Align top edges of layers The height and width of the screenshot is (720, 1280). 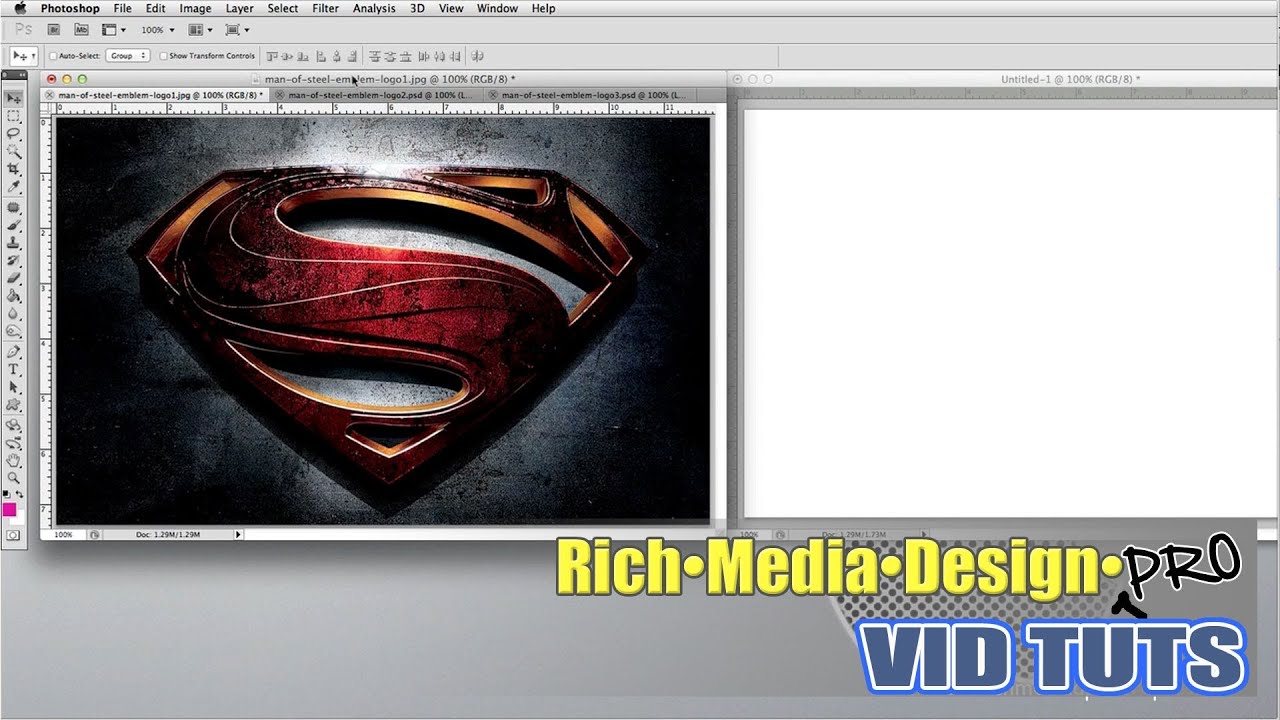tap(273, 56)
